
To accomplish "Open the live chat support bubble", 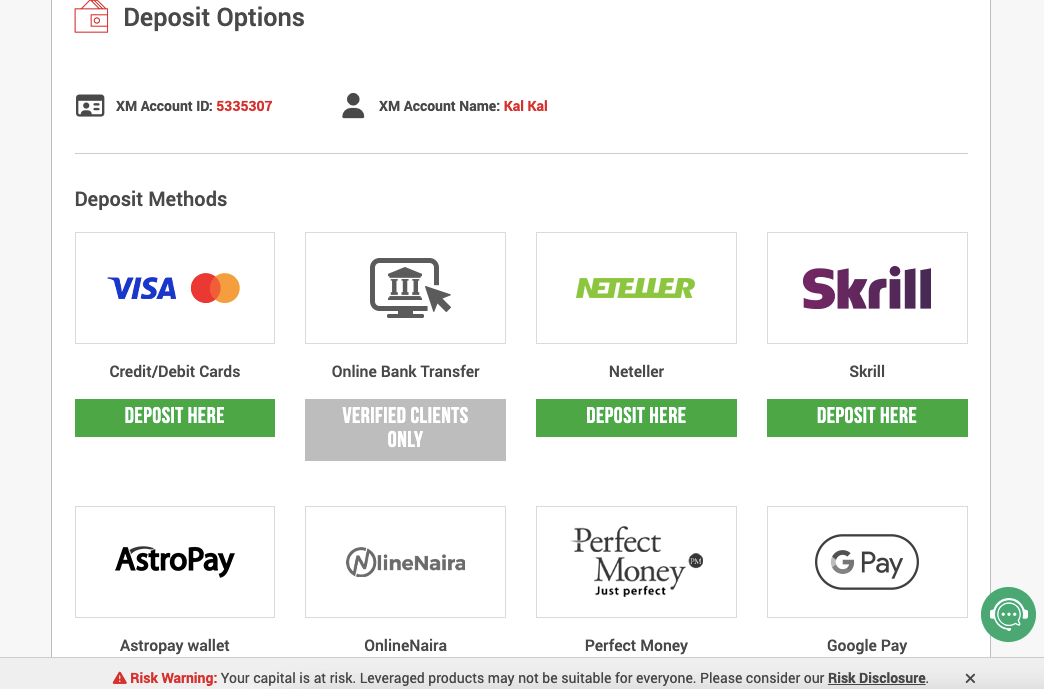I will (1007, 614).
